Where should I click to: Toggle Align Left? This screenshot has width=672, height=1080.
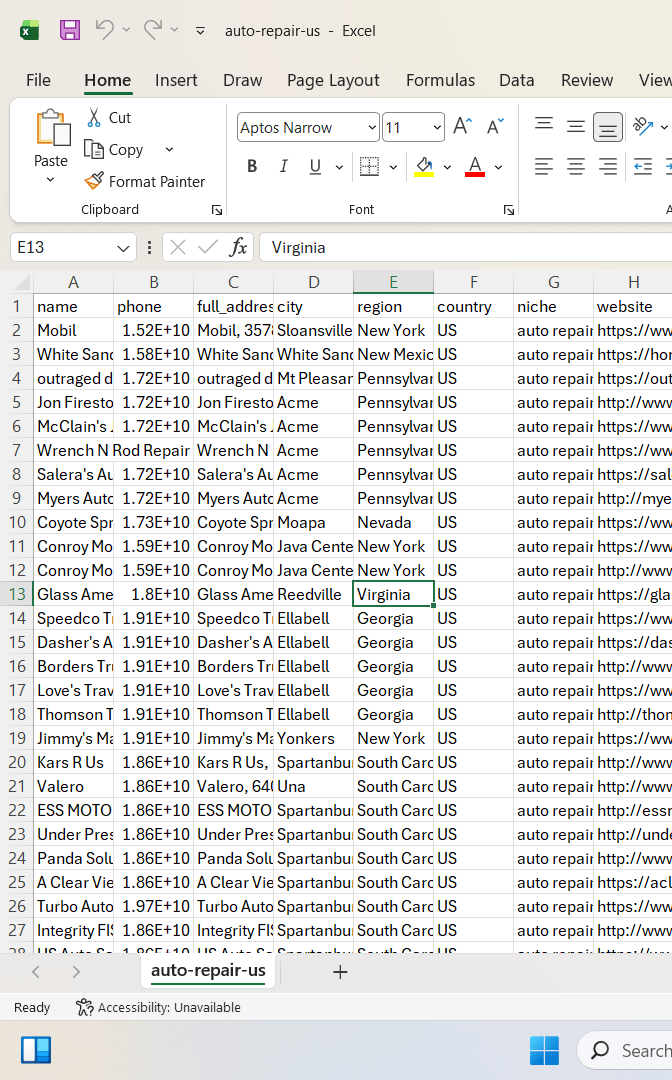point(544,166)
